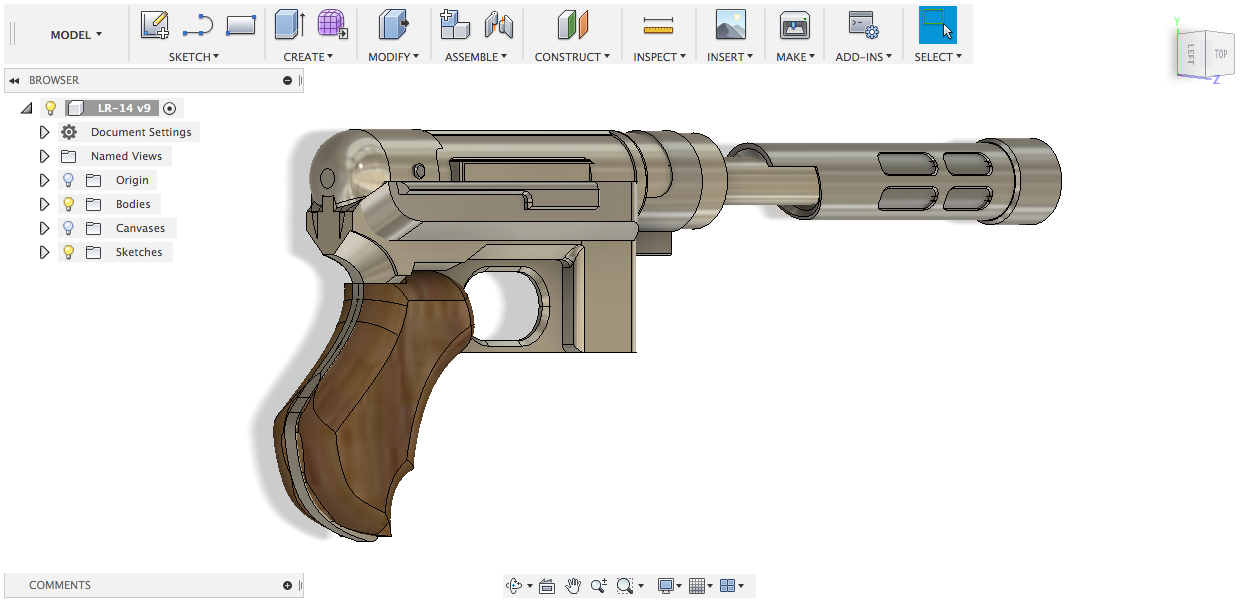Open the MAKE menu
Image resolution: width=1259 pixels, height=602 pixels.
796,57
